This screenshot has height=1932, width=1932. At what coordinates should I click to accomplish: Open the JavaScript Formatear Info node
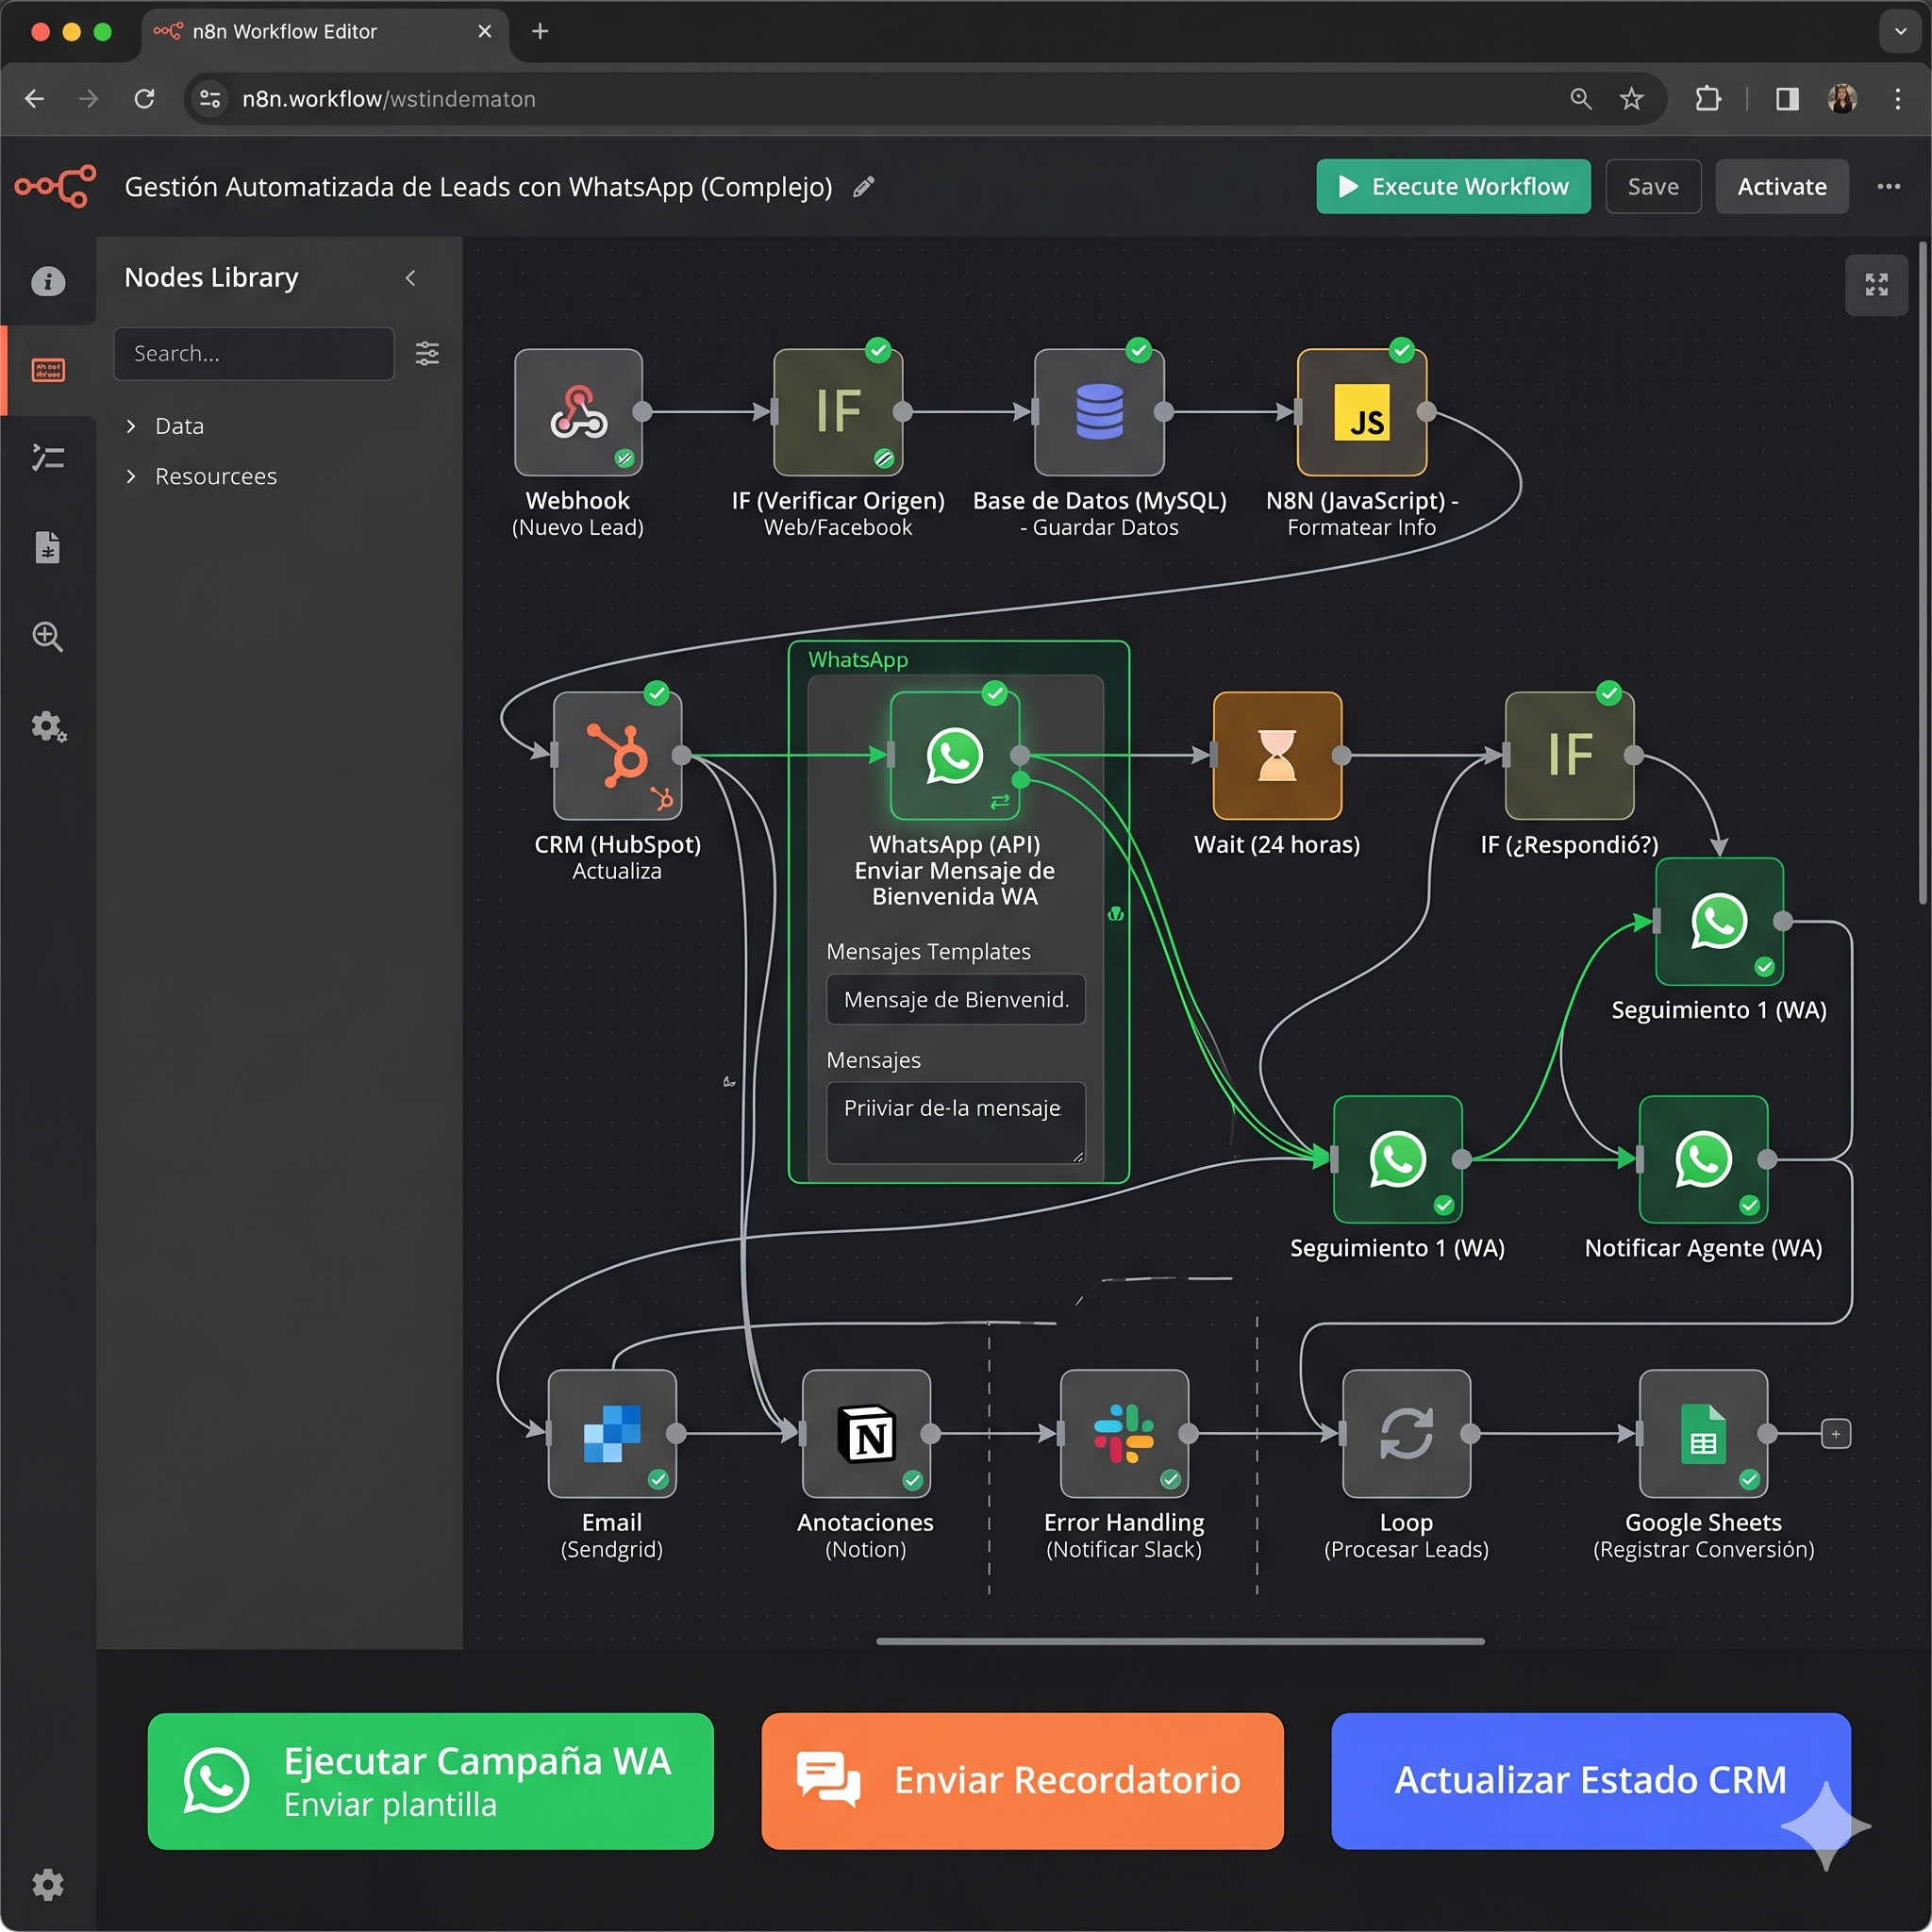1361,412
